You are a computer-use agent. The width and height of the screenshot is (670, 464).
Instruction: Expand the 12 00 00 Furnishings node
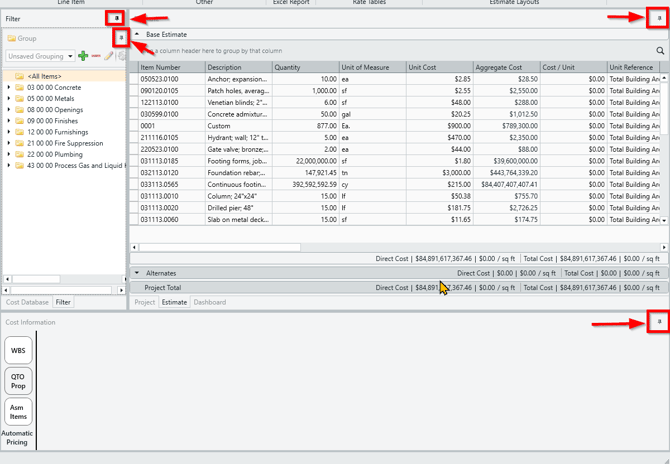pos(9,132)
